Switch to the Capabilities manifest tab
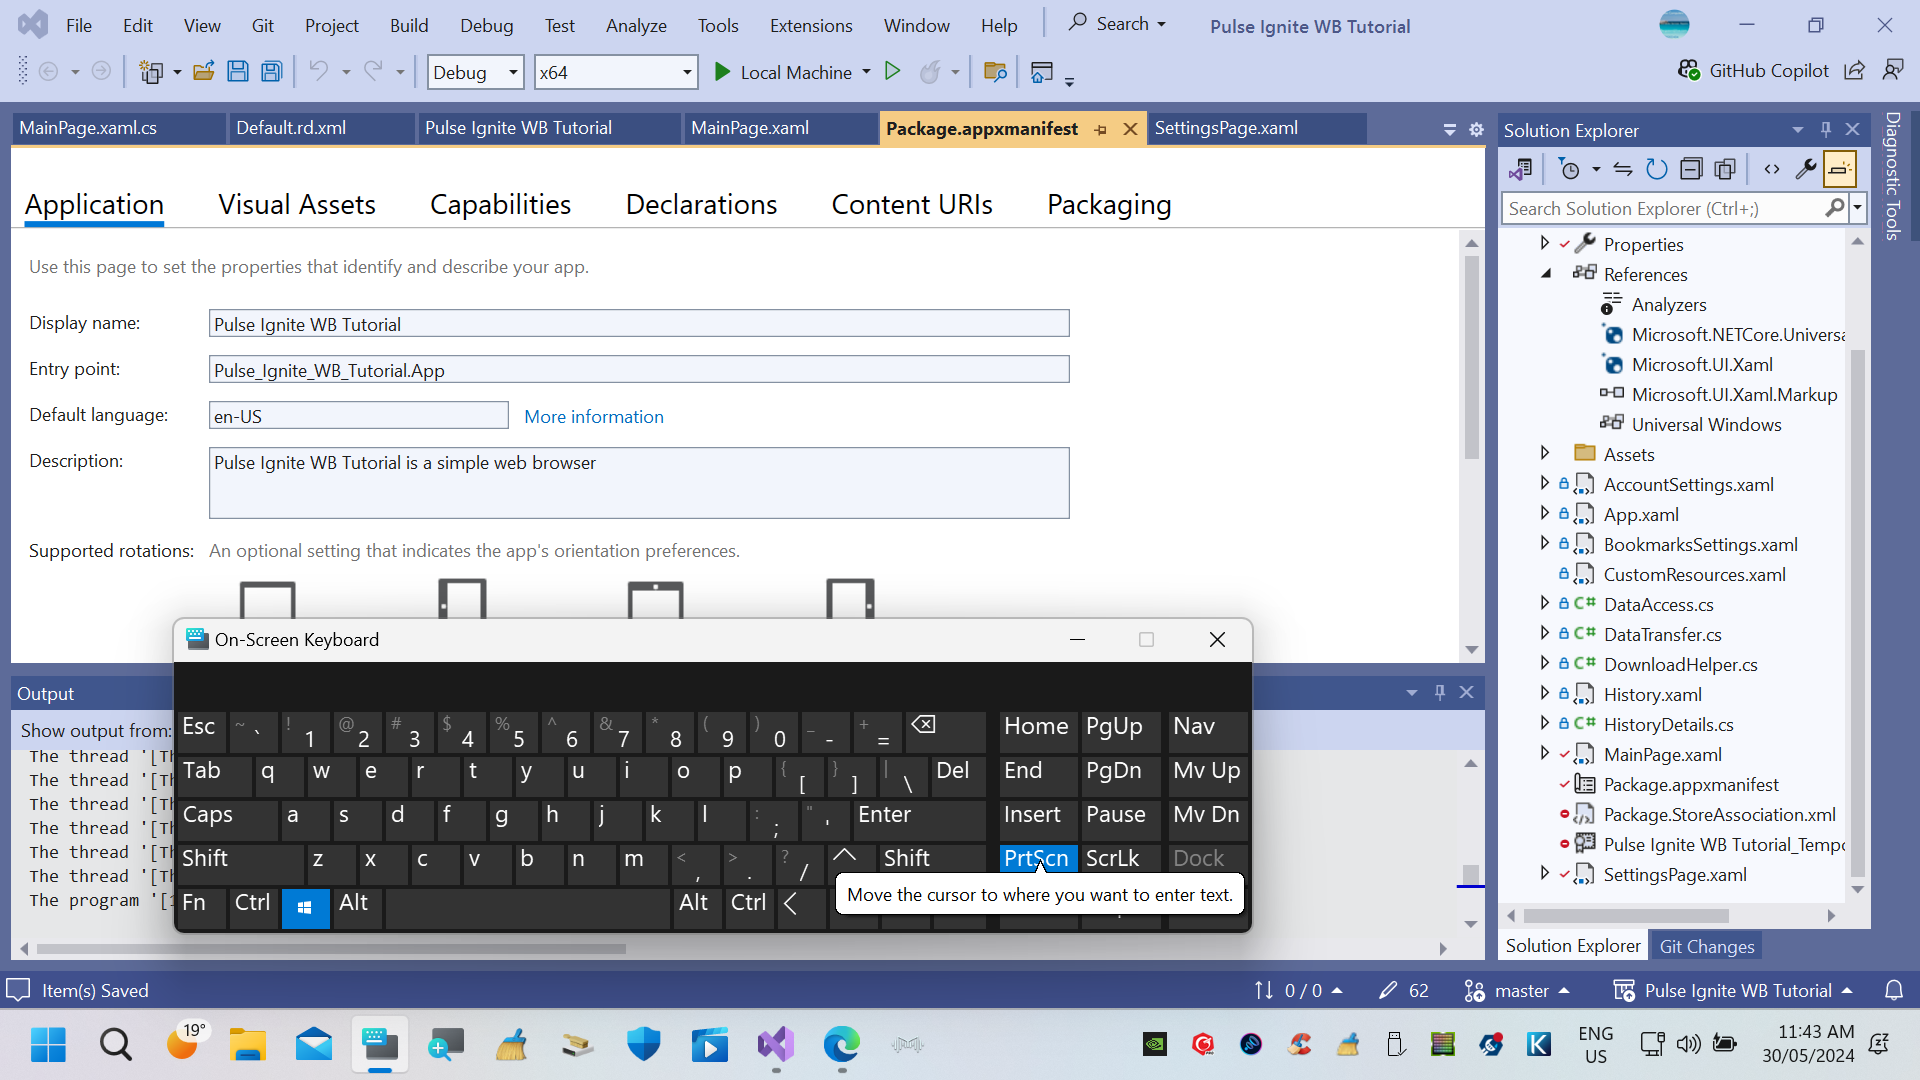1920x1080 pixels. 500,205
